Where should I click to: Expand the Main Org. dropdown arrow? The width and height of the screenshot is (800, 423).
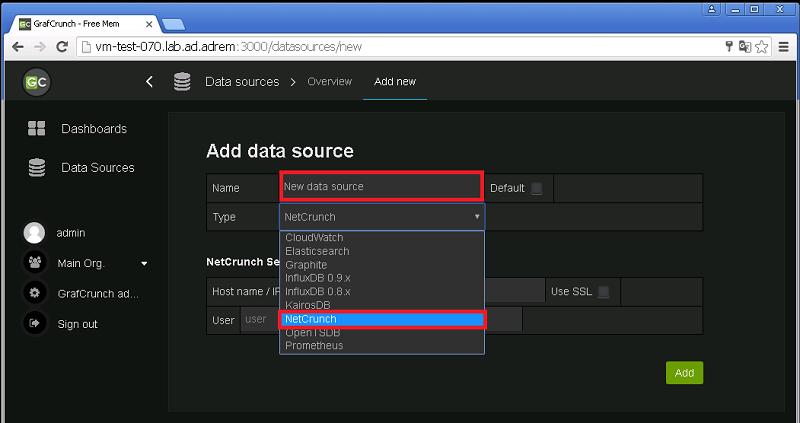click(144, 263)
